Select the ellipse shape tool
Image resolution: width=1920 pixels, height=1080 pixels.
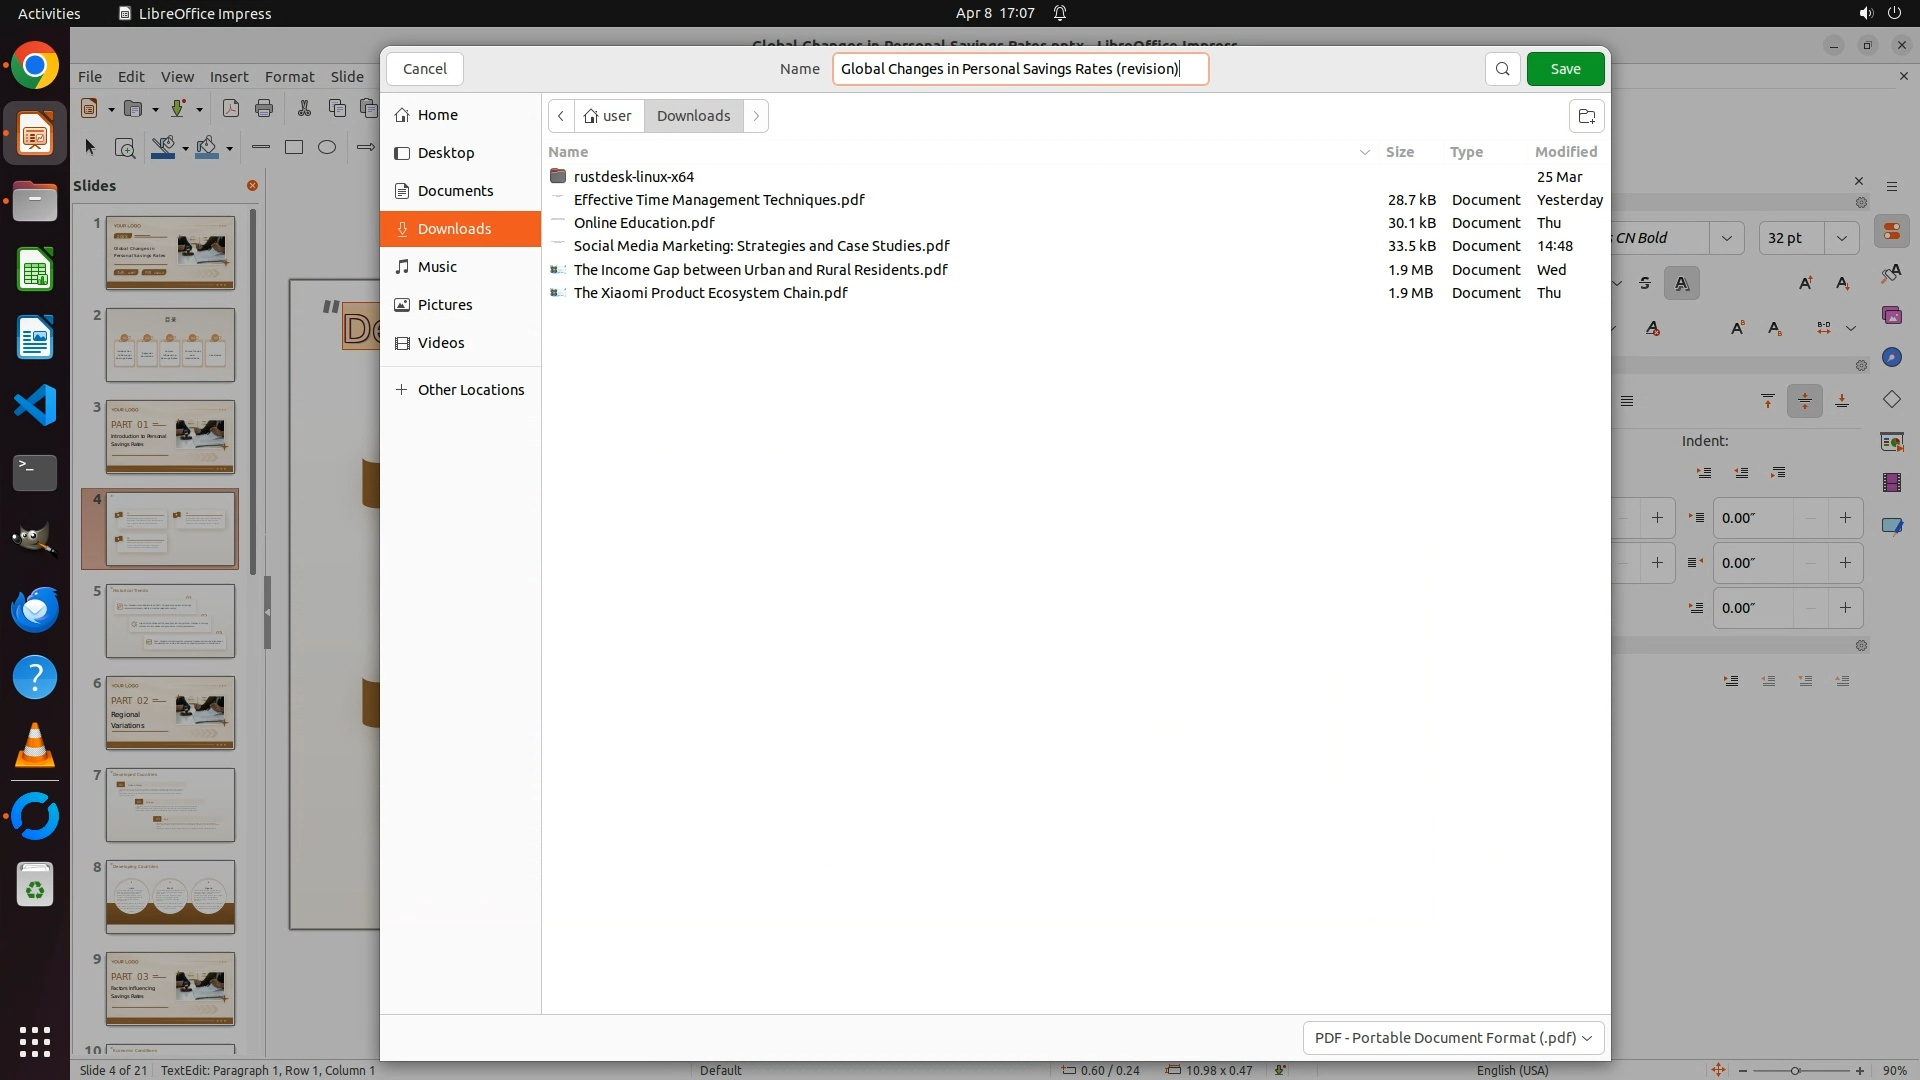pos(327,147)
